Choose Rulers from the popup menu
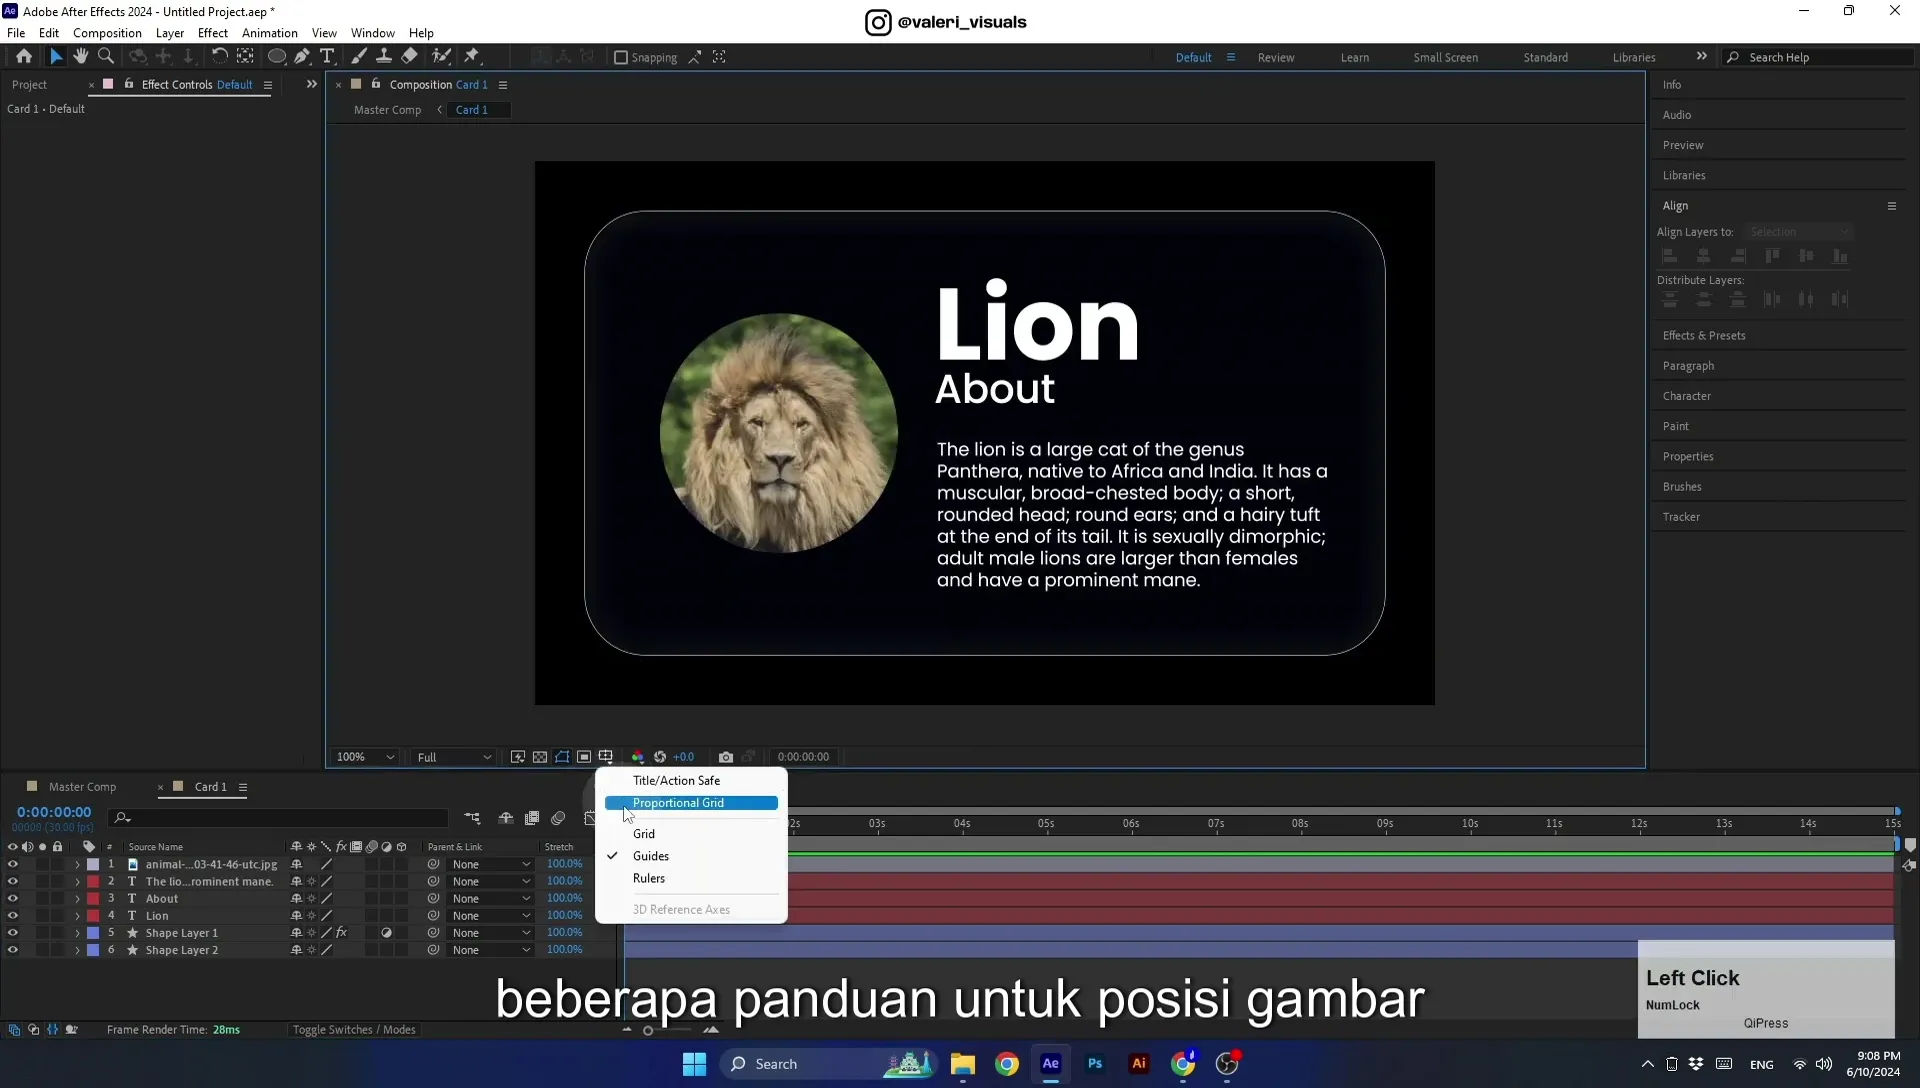Image resolution: width=1920 pixels, height=1088 pixels. (649, 879)
